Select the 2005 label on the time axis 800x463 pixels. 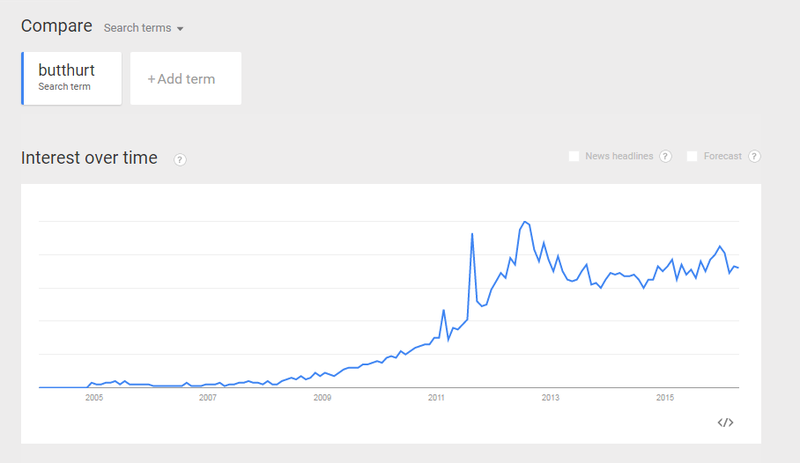[x=94, y=398]
